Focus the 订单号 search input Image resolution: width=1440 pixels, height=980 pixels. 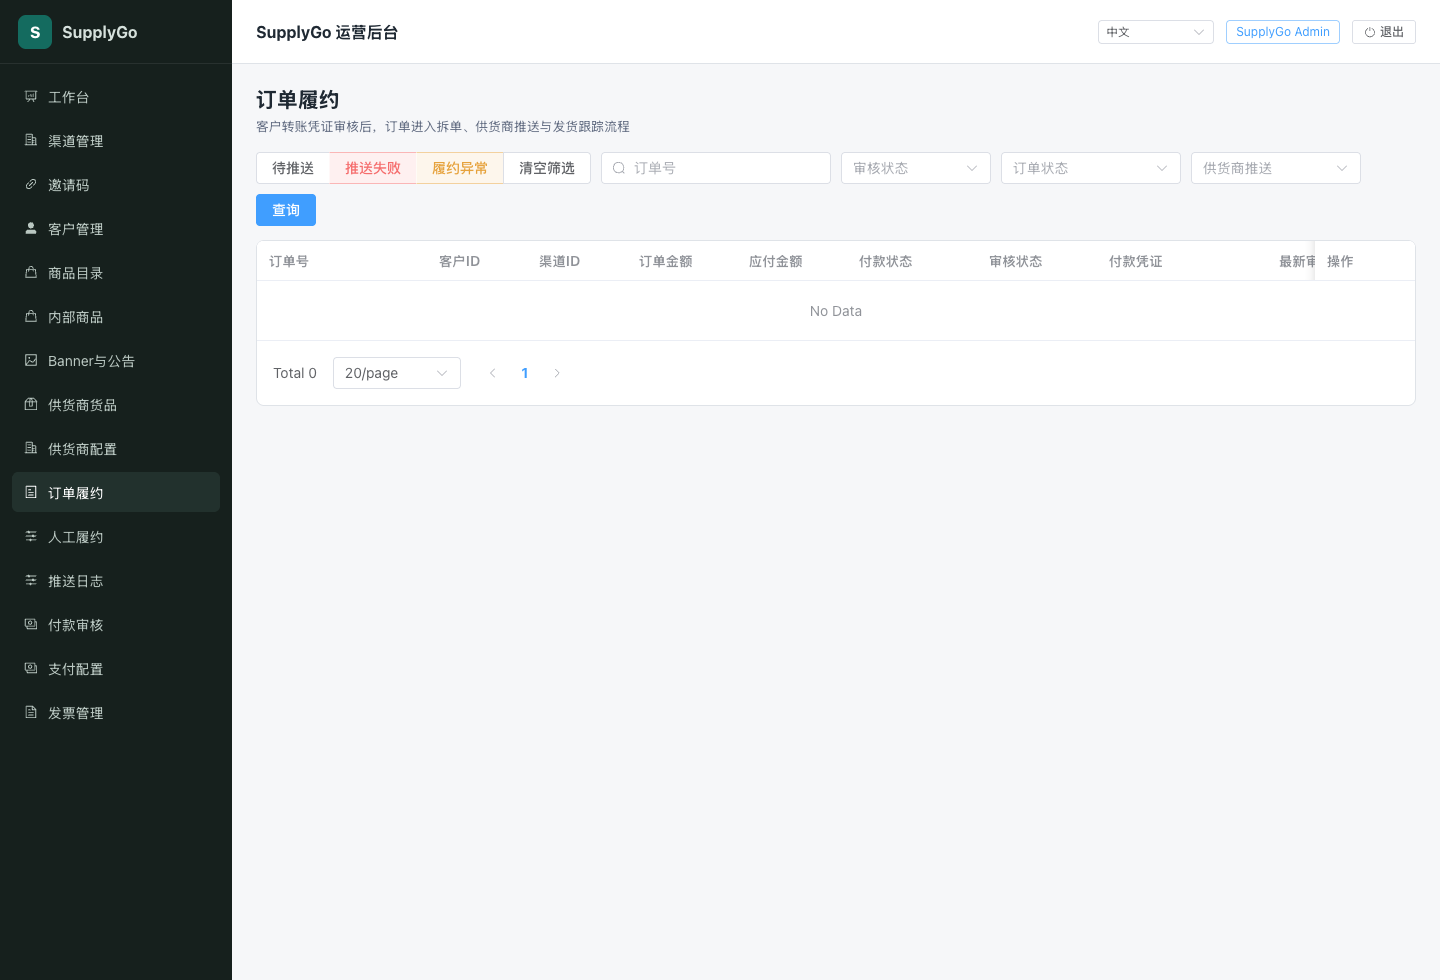(716, 168)
